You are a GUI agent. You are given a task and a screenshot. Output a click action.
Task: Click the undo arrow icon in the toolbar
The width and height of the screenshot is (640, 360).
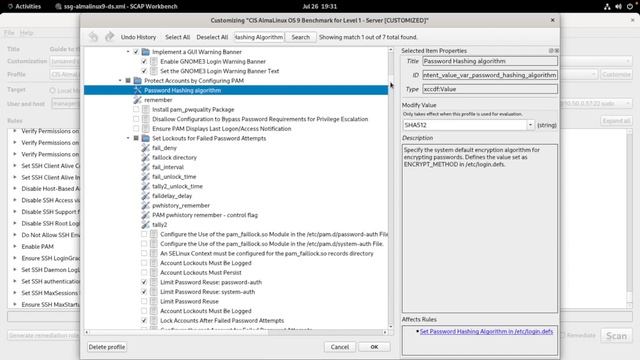(93, 37)
